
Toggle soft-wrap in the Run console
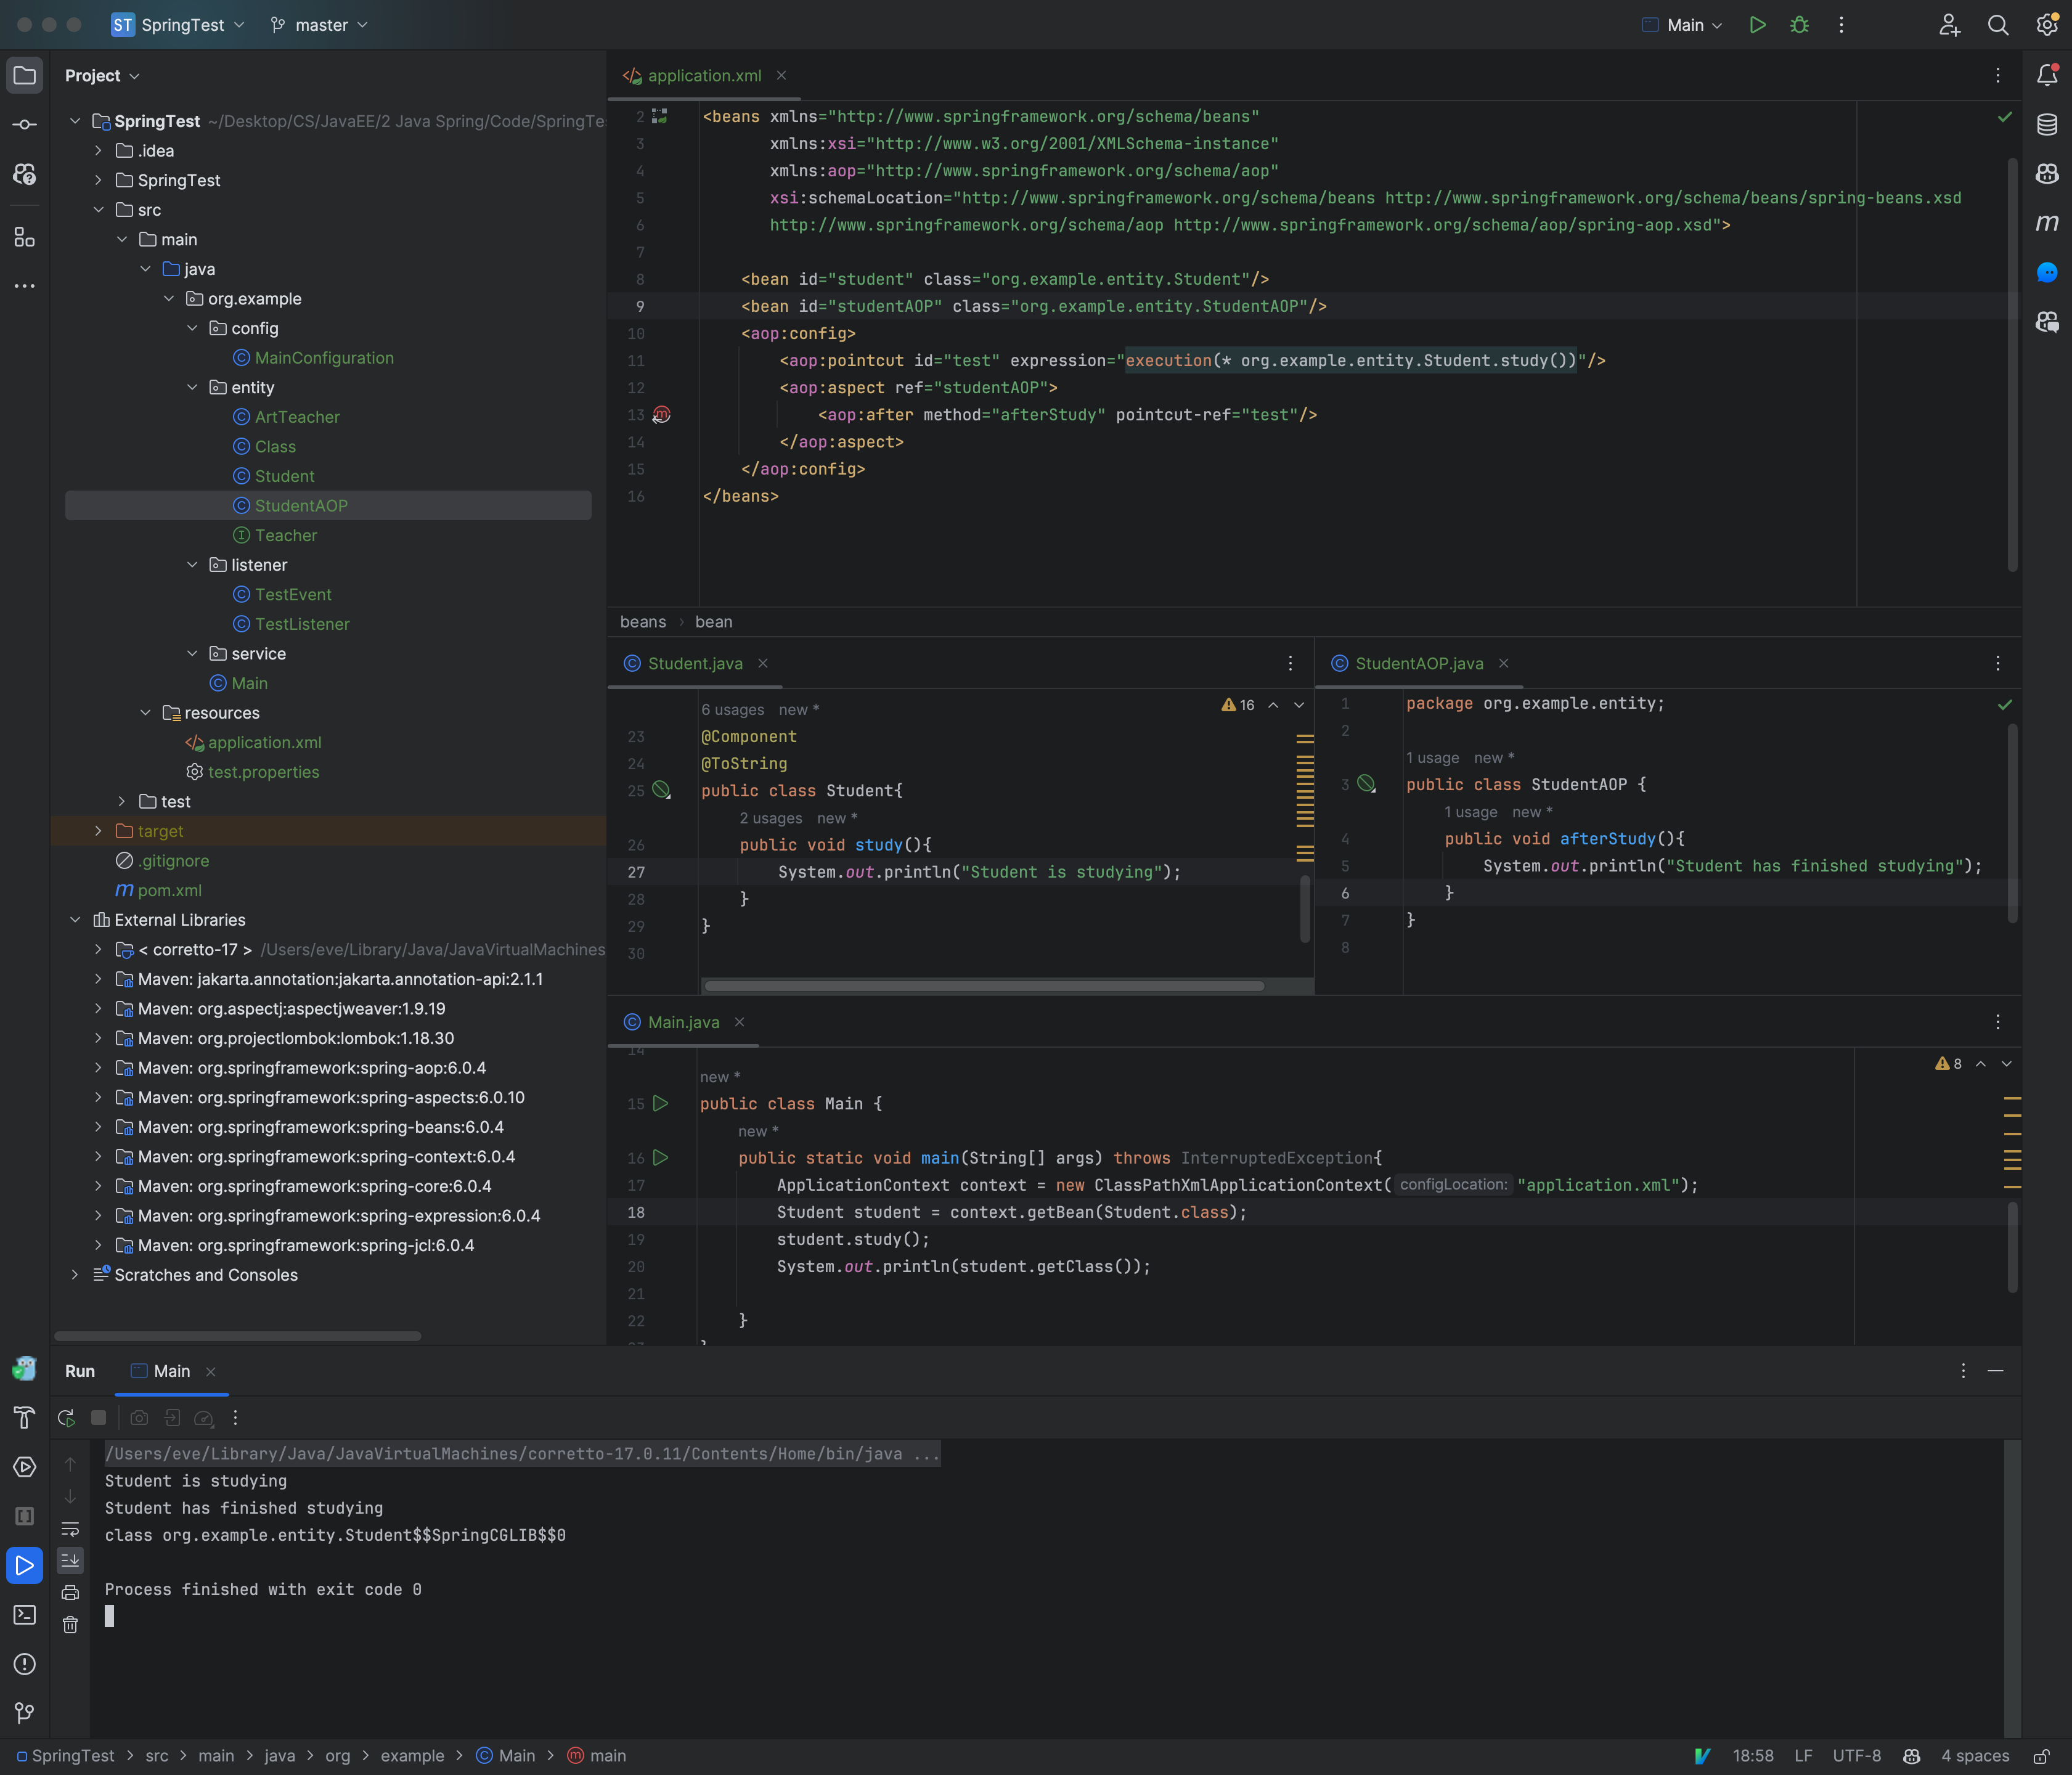point(70,1529)
